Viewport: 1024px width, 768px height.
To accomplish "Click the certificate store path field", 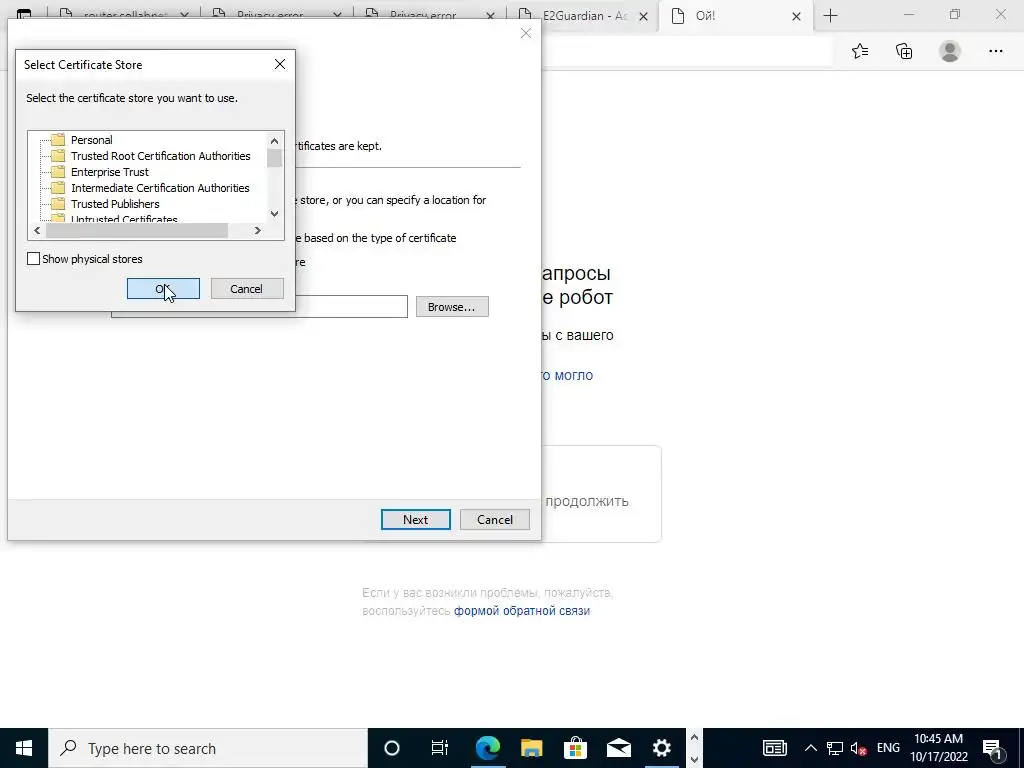I will point(351,307).
